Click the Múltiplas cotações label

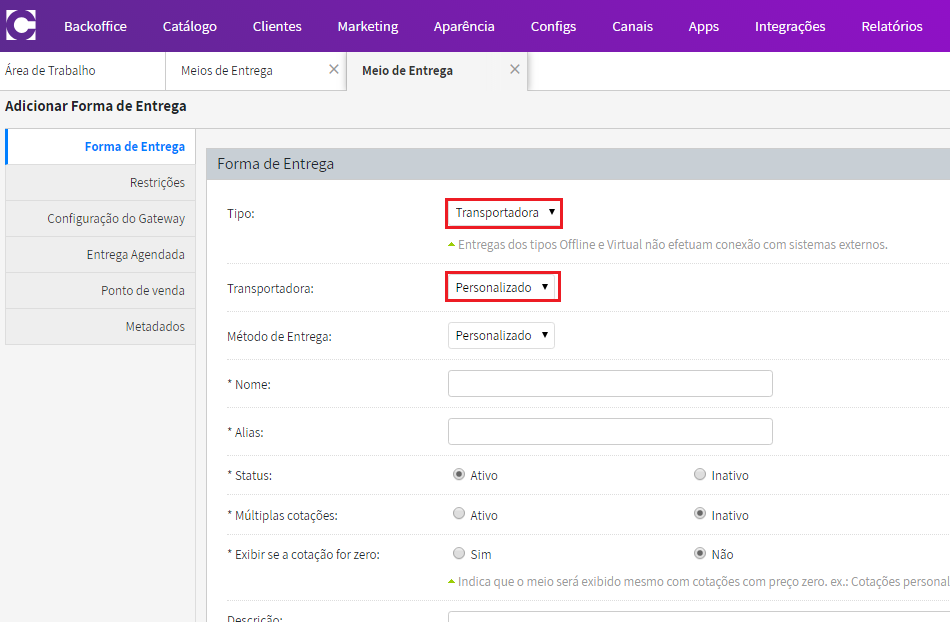point(282,515)
